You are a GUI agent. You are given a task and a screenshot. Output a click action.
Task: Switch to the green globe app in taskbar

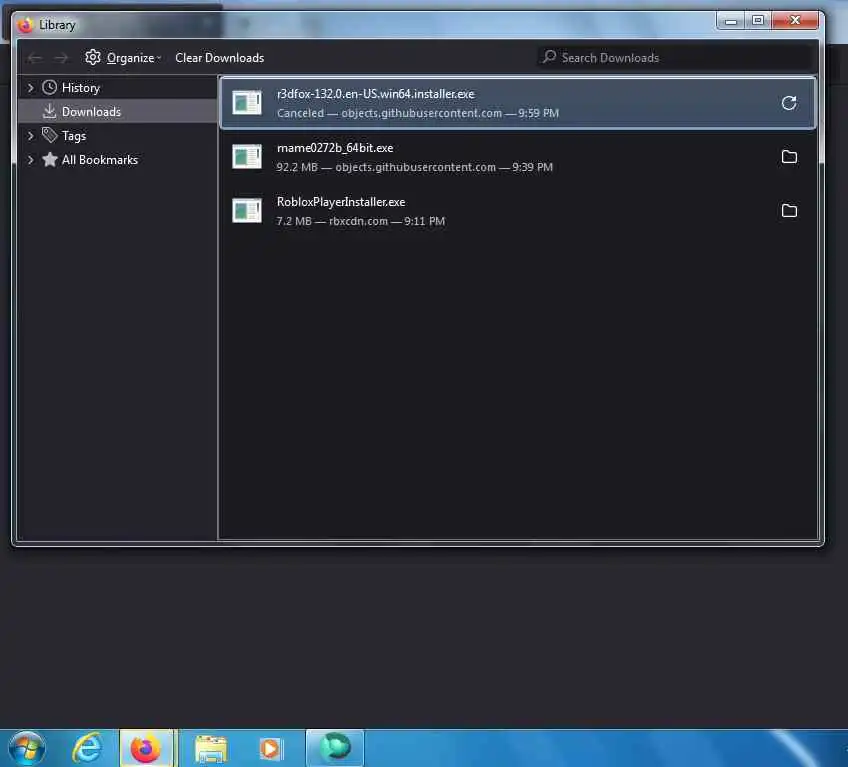(x=335, y=748)
